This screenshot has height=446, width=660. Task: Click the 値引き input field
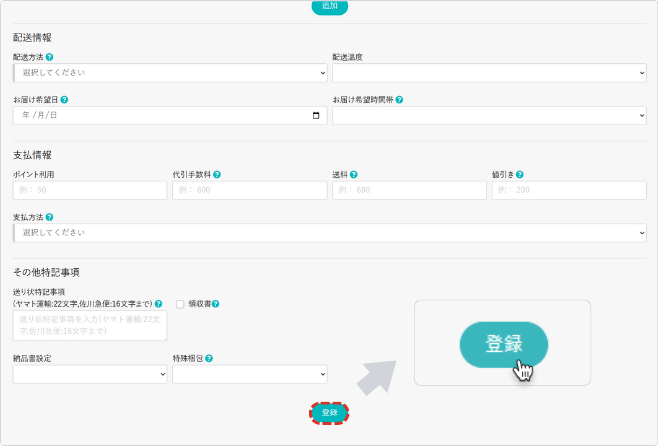tap(568, 190)
